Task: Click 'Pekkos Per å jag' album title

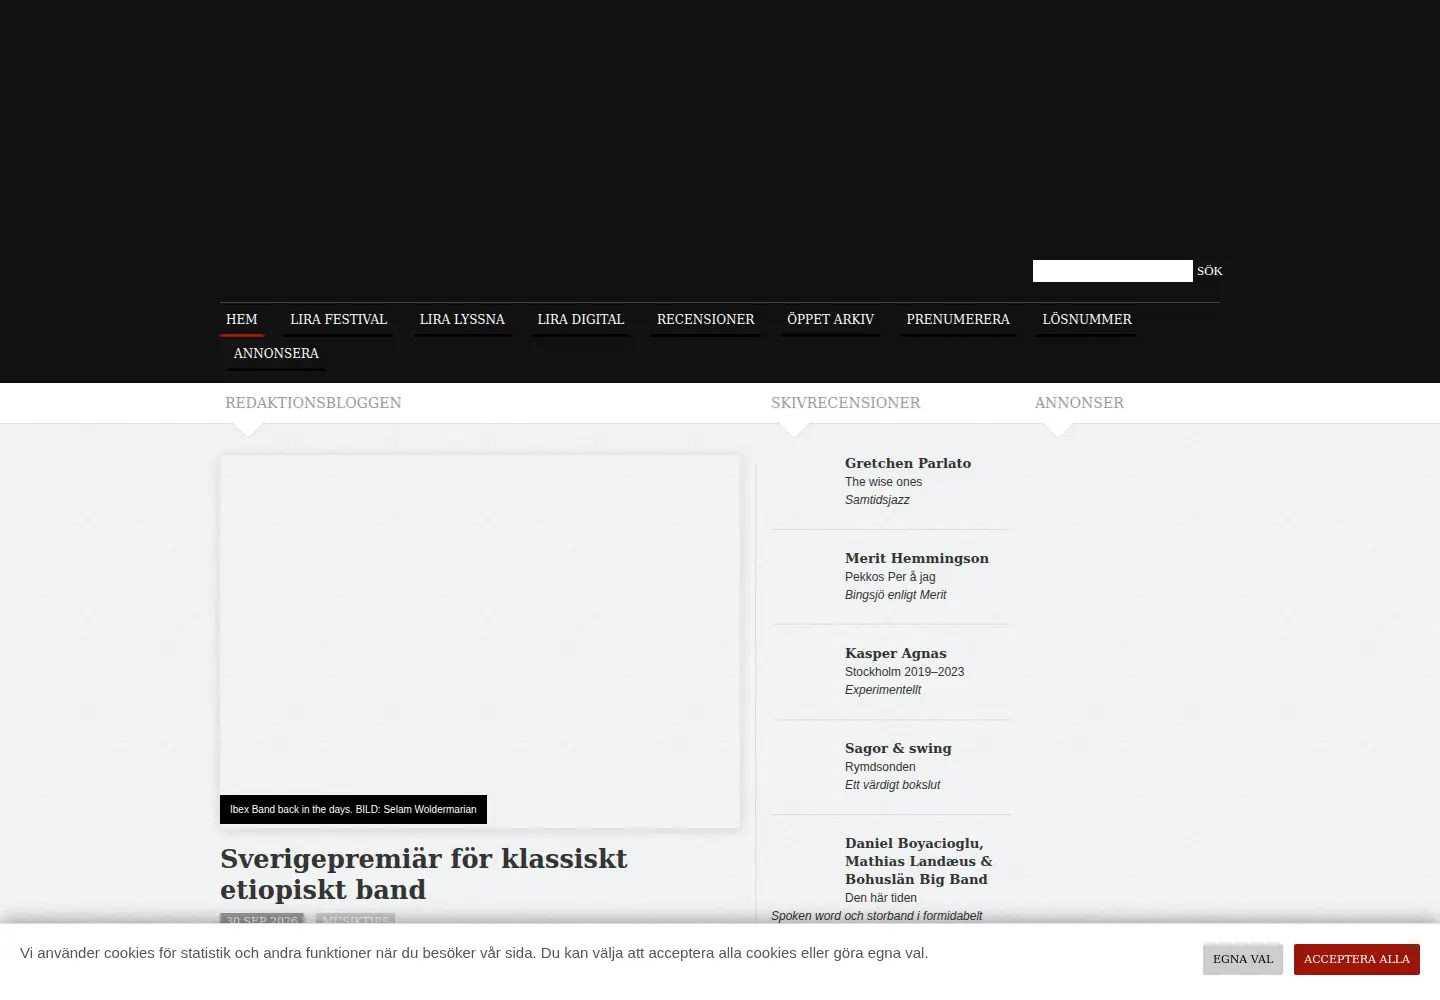Action: pyautogui.click(x=890, y=577)
